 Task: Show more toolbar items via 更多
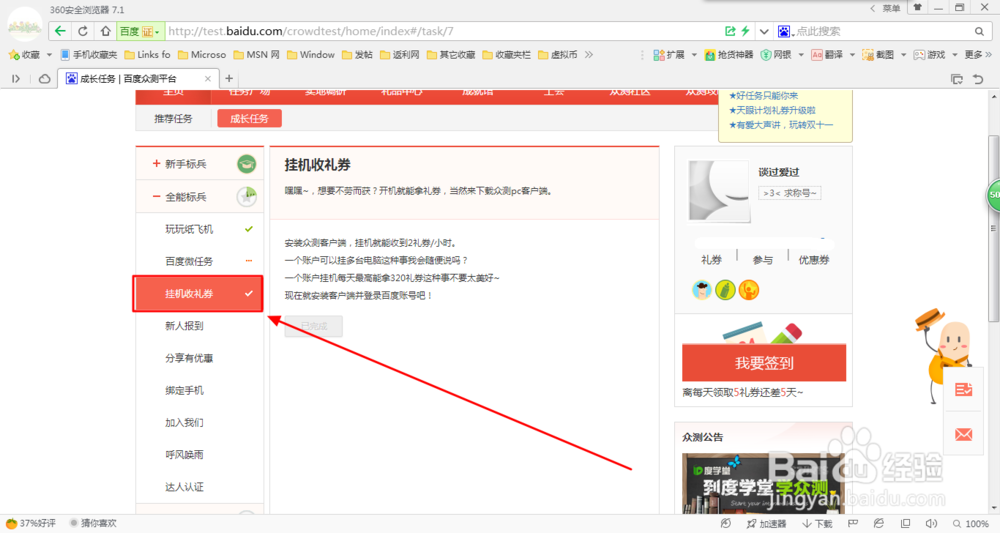tap(978, 55)
